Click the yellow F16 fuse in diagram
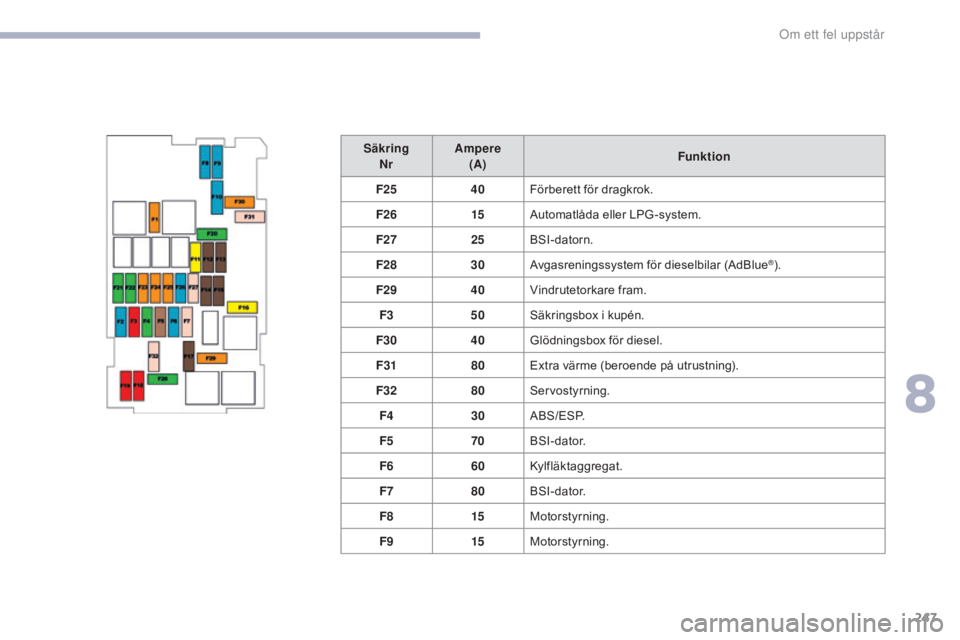Viewport: 960px width, 640px height. [243, 307]
